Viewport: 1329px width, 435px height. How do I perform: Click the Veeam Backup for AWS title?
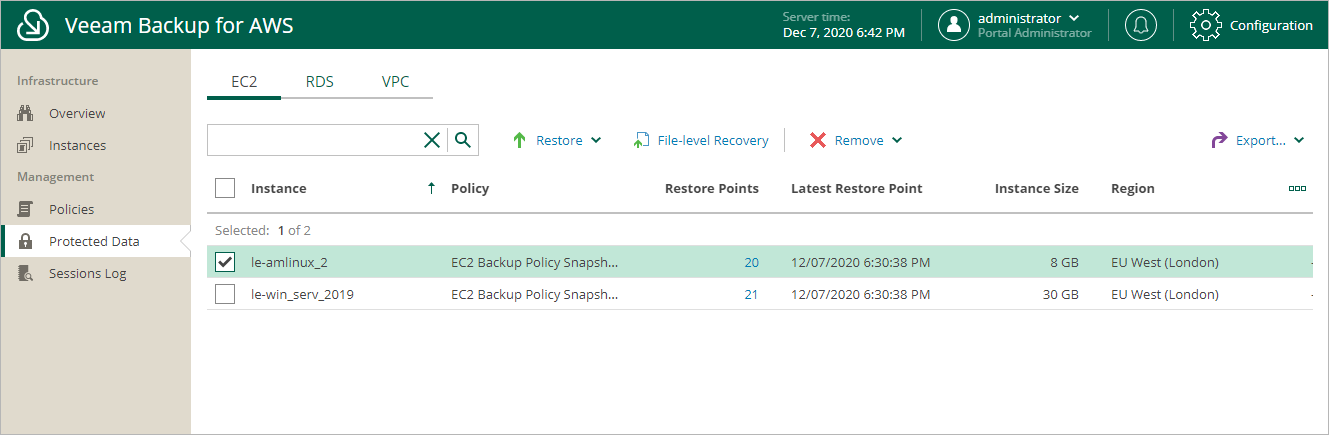click(179, 25)
